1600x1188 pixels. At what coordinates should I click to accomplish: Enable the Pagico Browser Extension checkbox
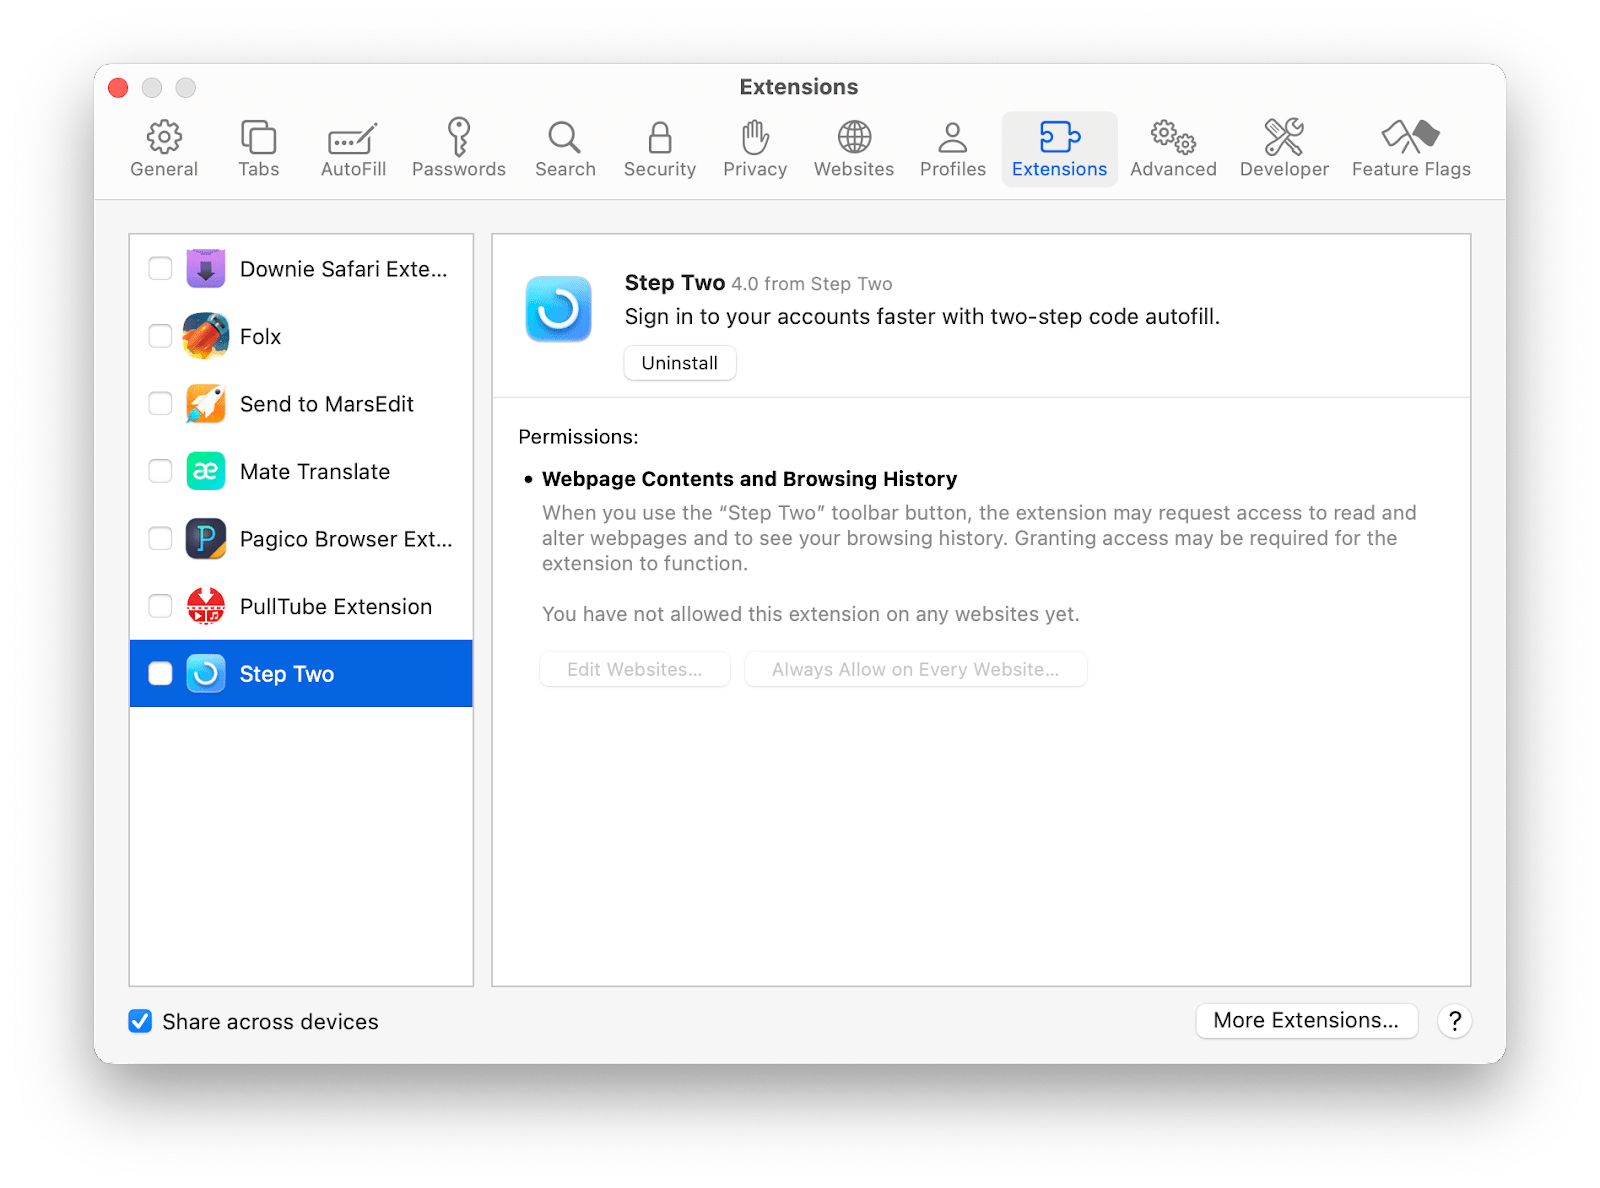(160, 539)
